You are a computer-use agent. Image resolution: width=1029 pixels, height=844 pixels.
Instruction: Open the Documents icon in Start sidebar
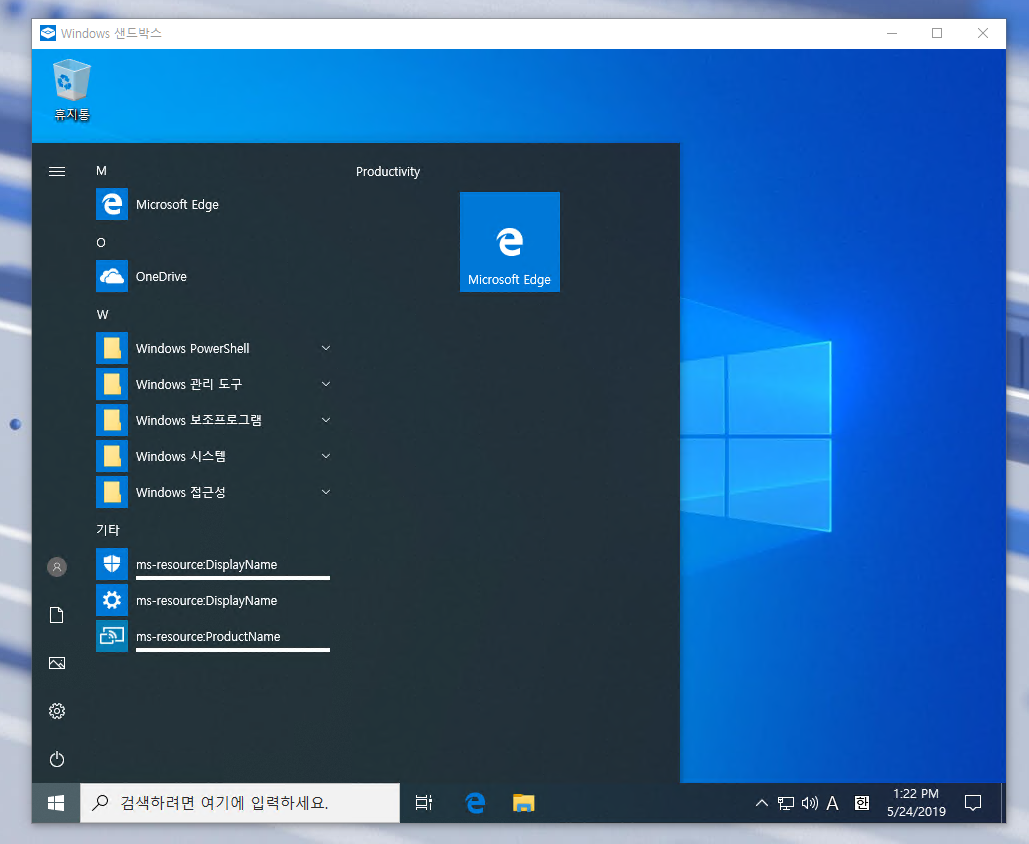[57, 615]
